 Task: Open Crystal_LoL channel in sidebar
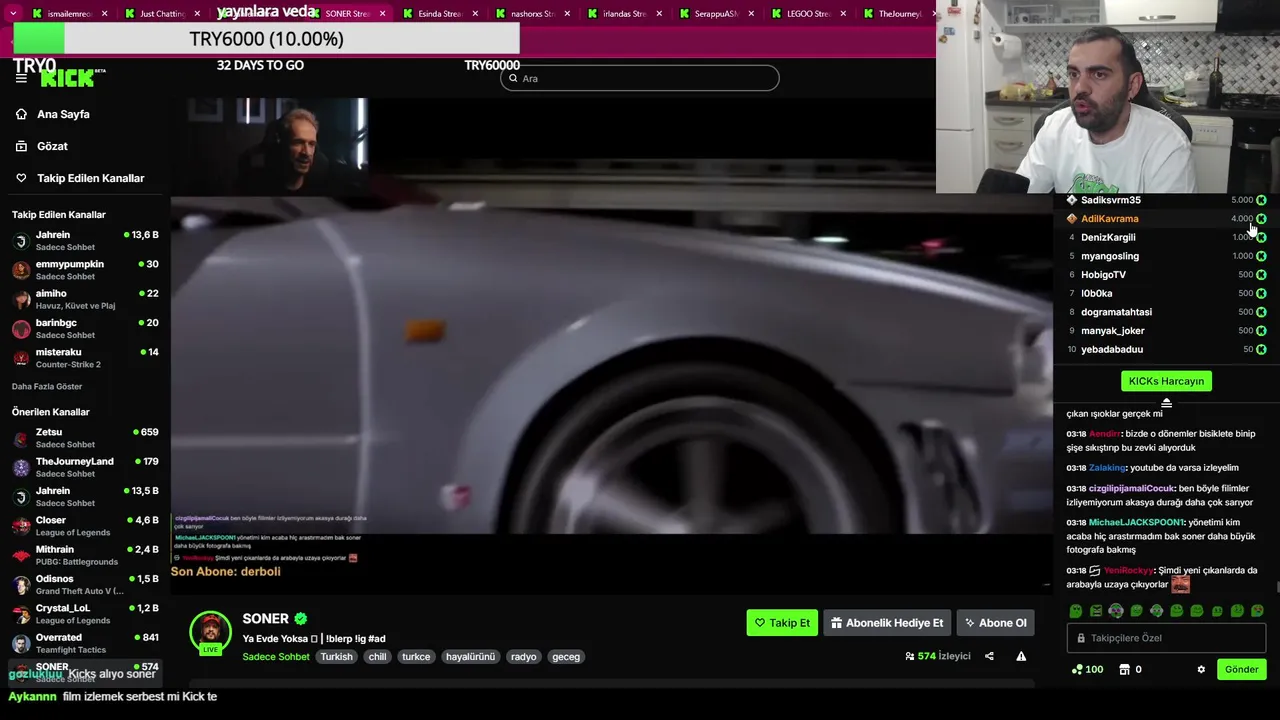pos(85,614)
